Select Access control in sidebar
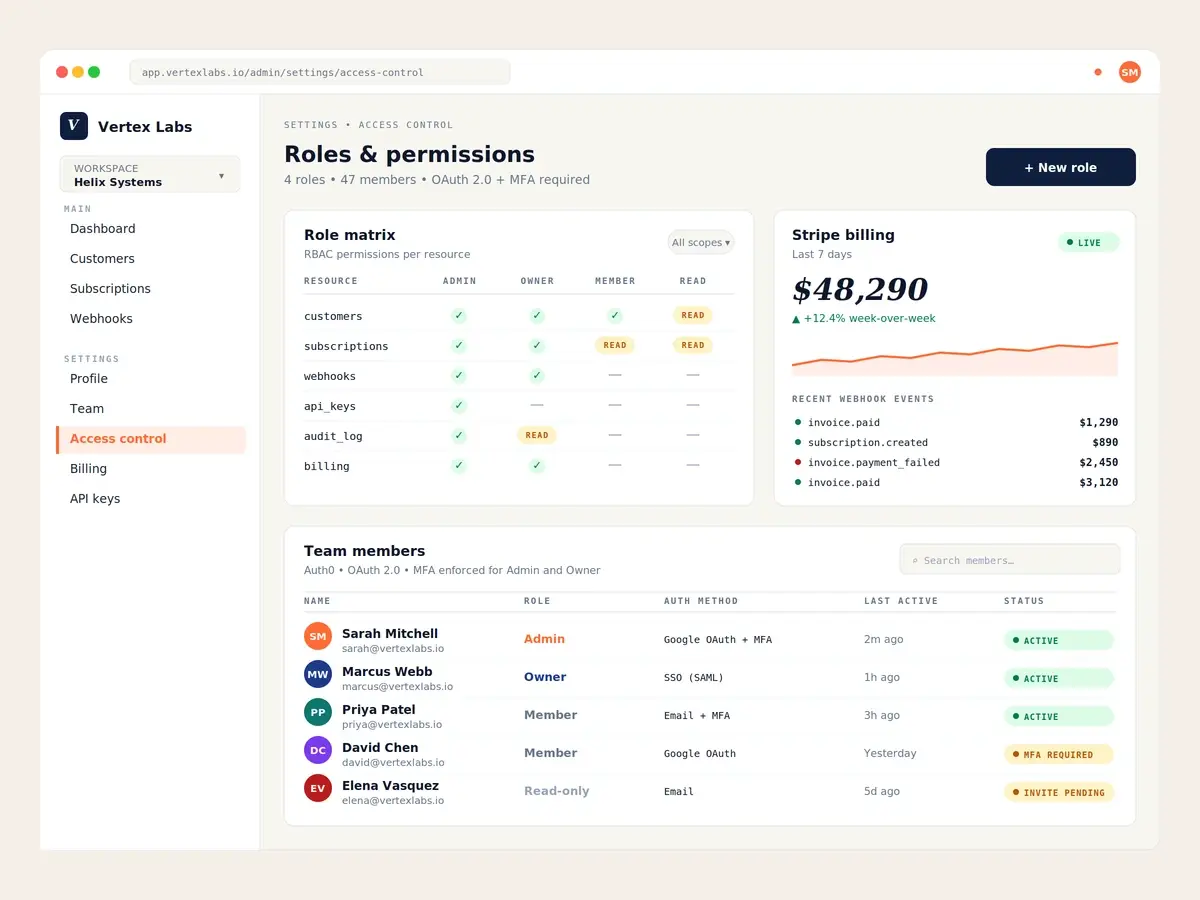This screenshot has width=1200, height=900. [x=151, y=439]
